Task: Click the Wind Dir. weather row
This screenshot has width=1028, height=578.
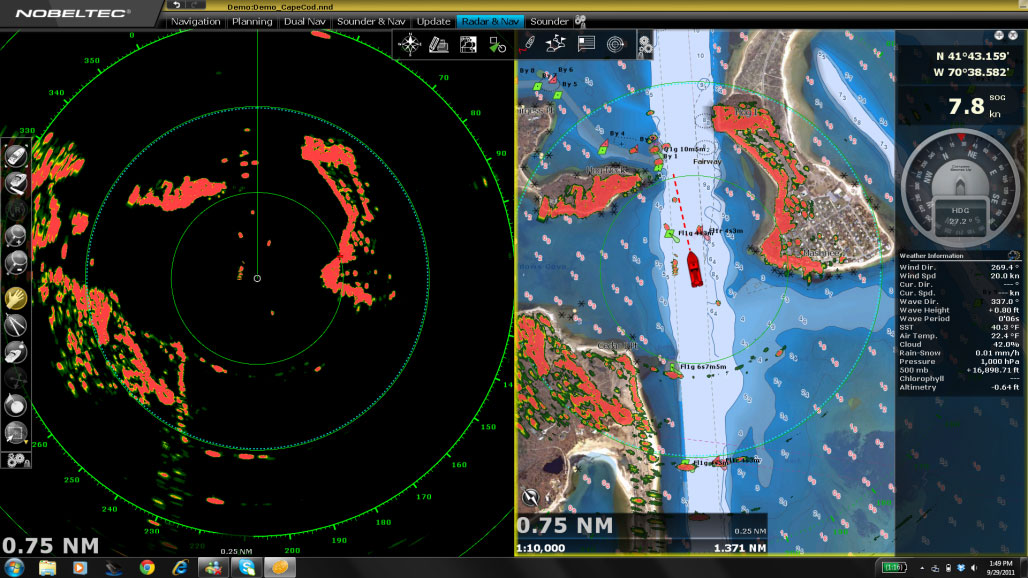Action: click(x=960, y=267)
